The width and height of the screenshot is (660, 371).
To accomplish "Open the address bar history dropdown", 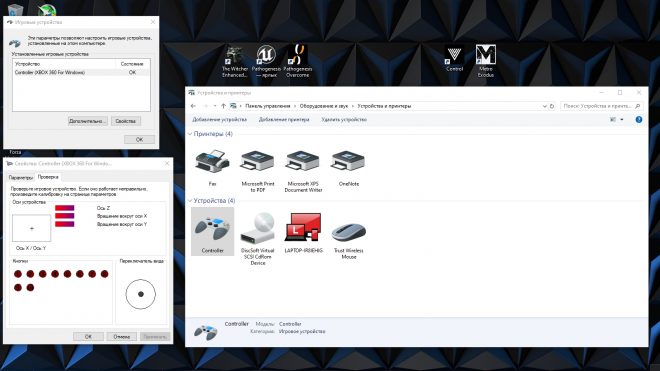I will (x=545, y=106).
